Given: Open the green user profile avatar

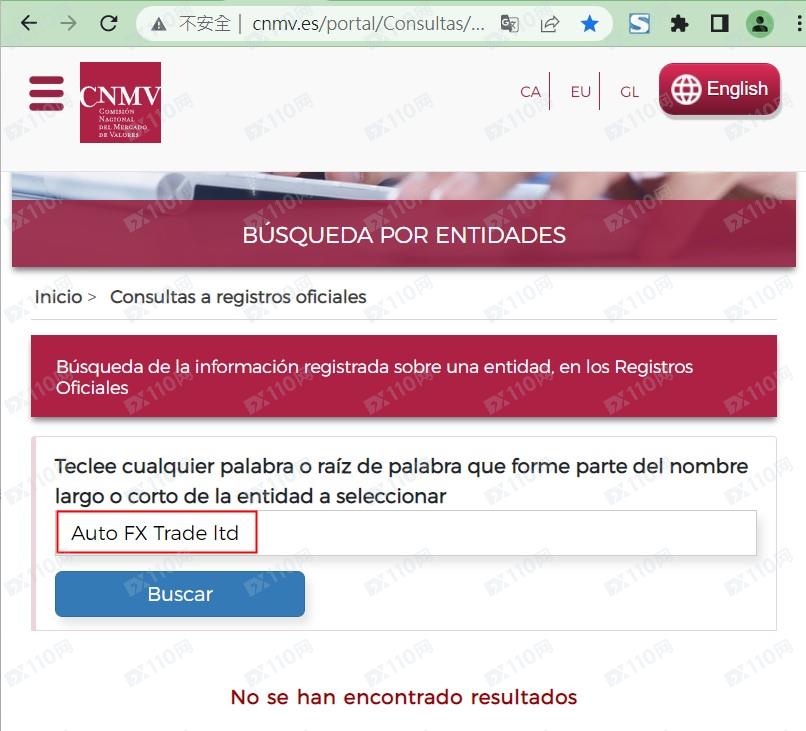Looking at the screenshot, I should [760, 24].
